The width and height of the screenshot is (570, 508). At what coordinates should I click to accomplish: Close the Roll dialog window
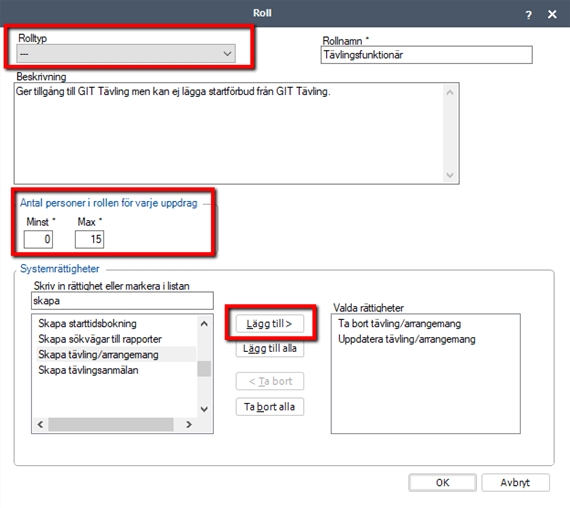click(x=552, y=14)
